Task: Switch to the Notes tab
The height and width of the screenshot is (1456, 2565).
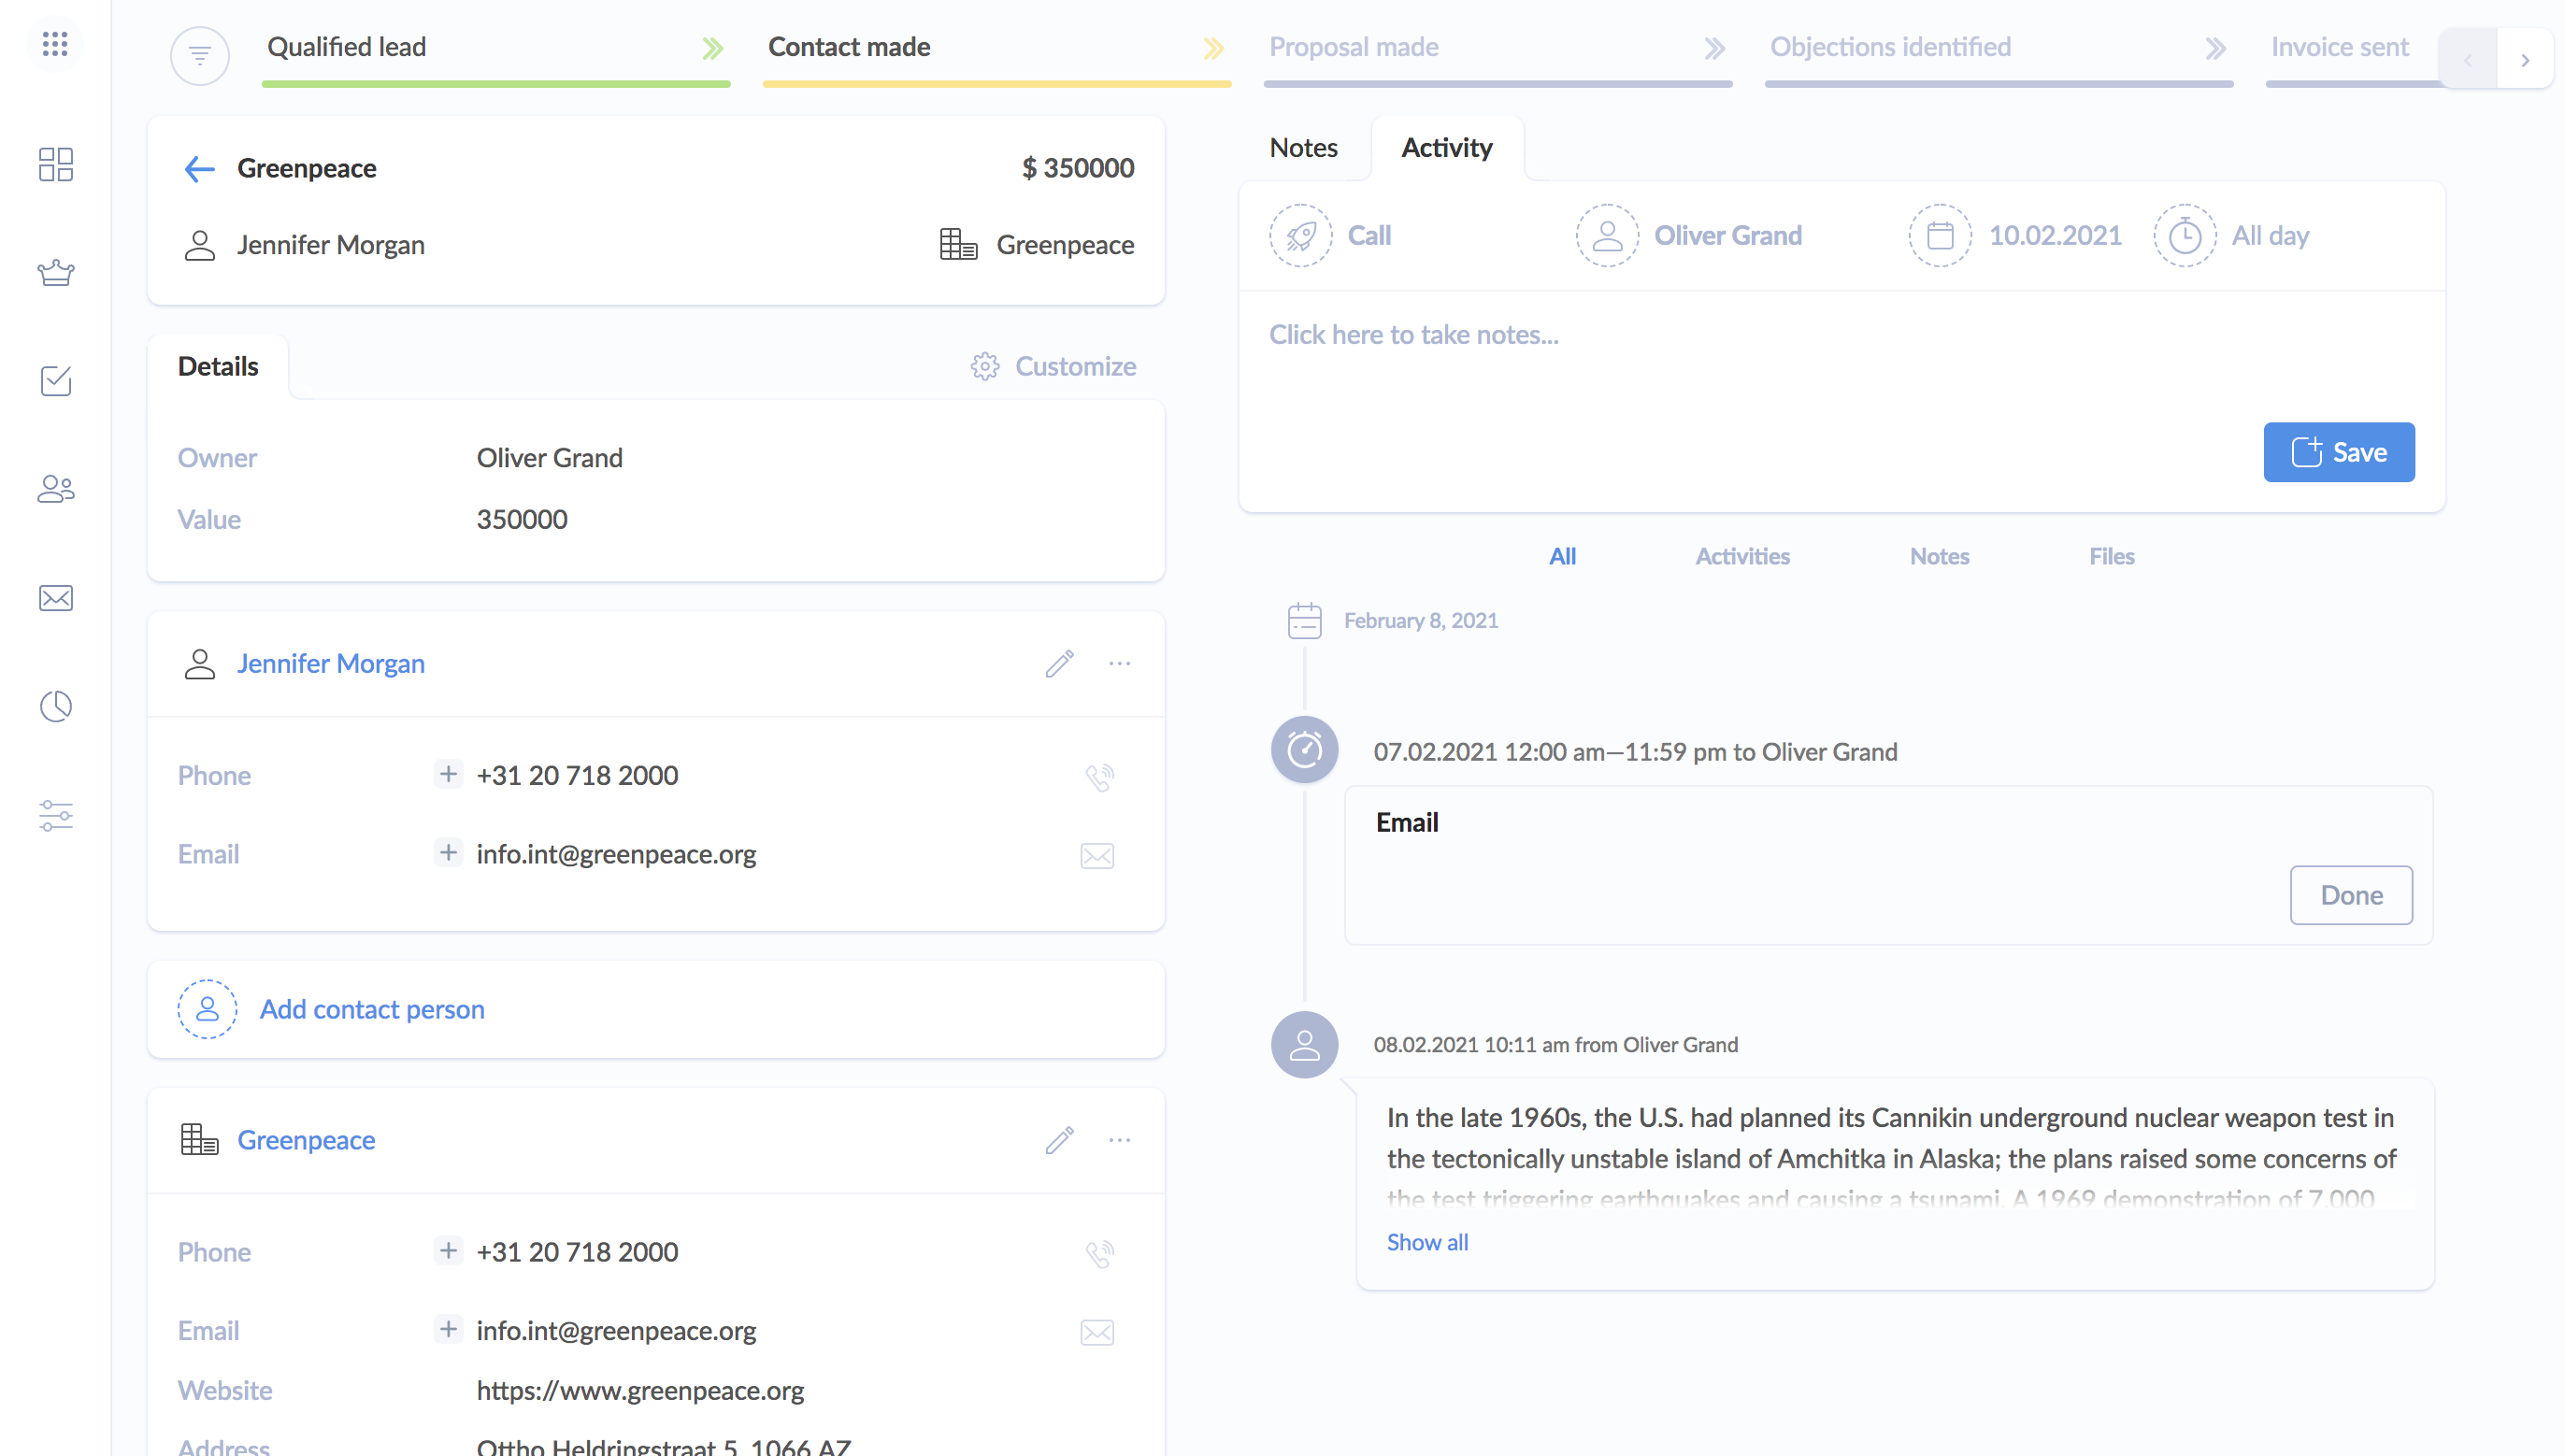Action: [1303, 148]
